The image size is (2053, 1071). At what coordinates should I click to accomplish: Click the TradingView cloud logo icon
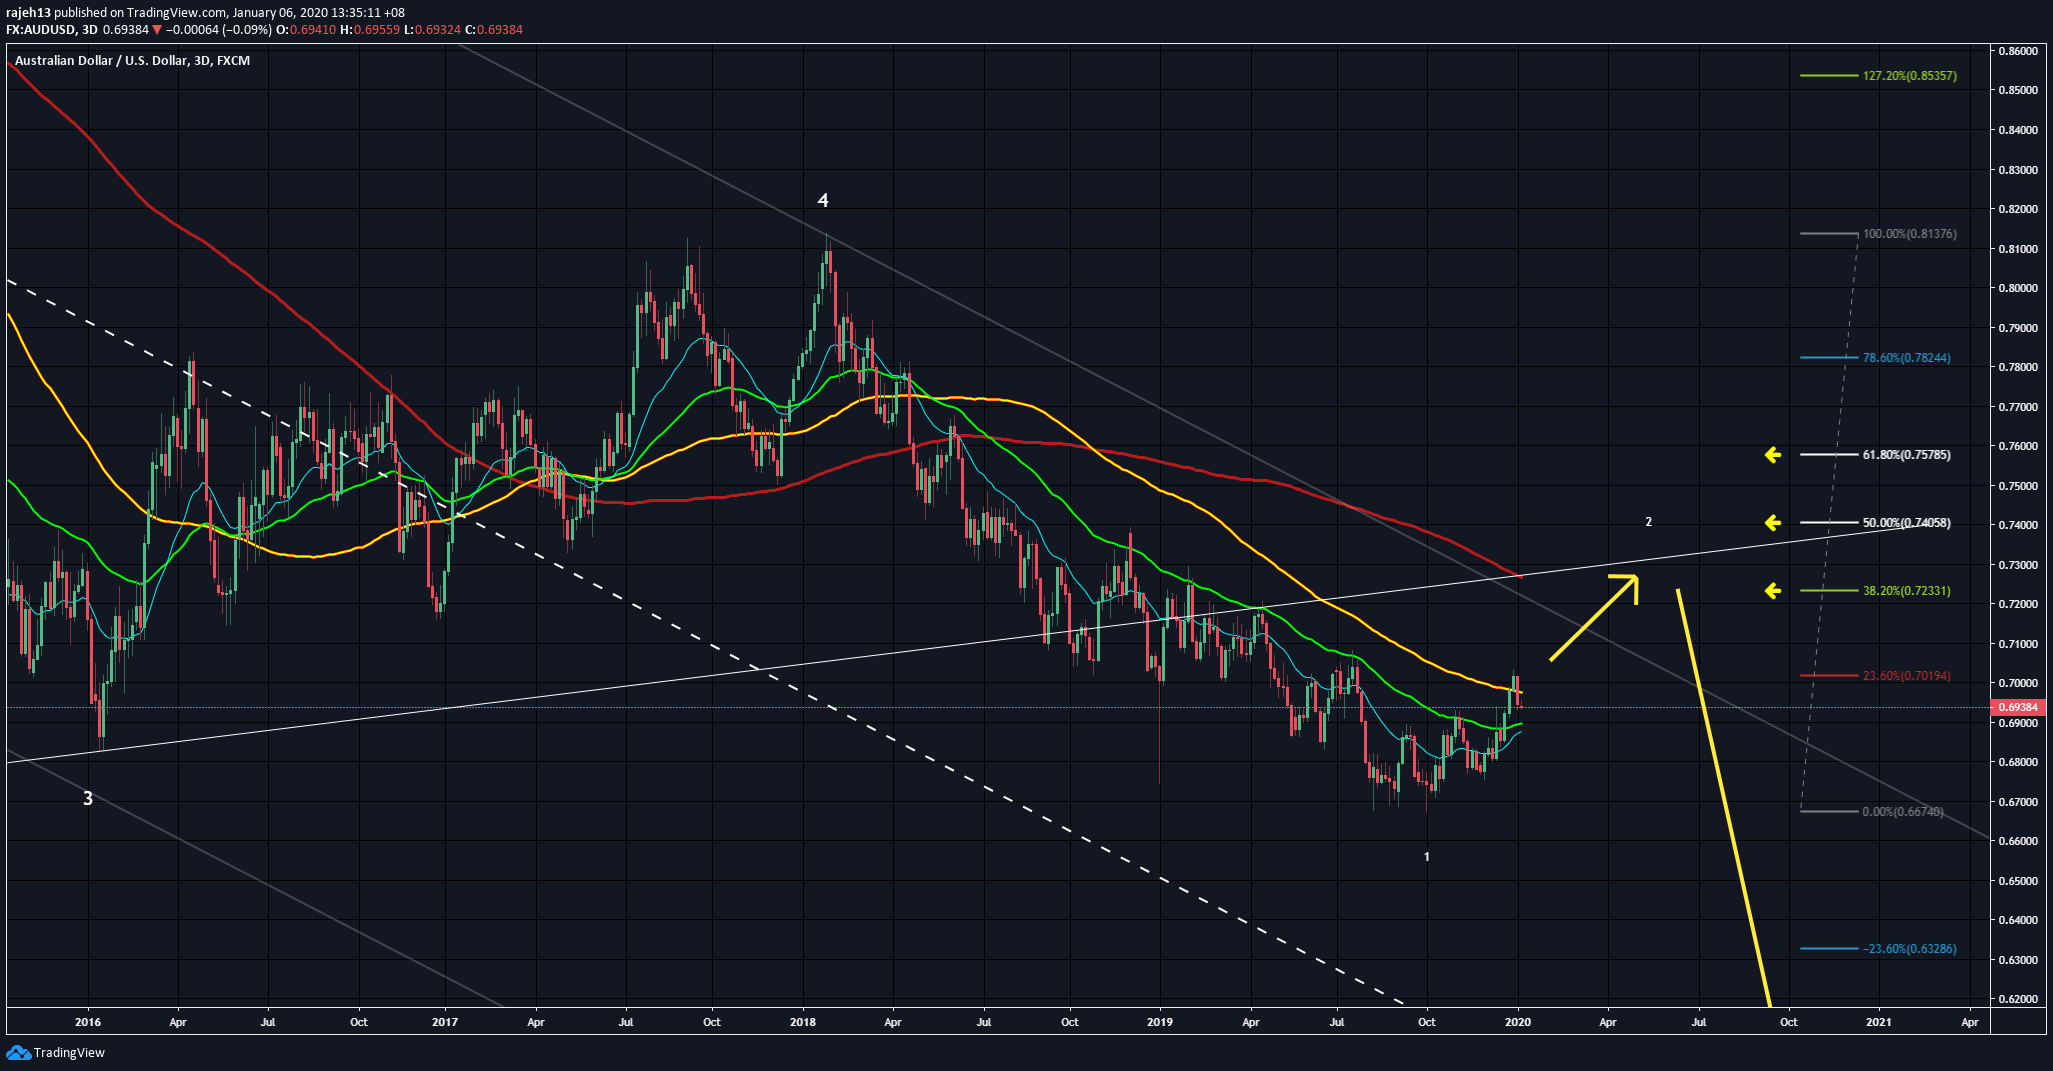tap(18, 1052)
